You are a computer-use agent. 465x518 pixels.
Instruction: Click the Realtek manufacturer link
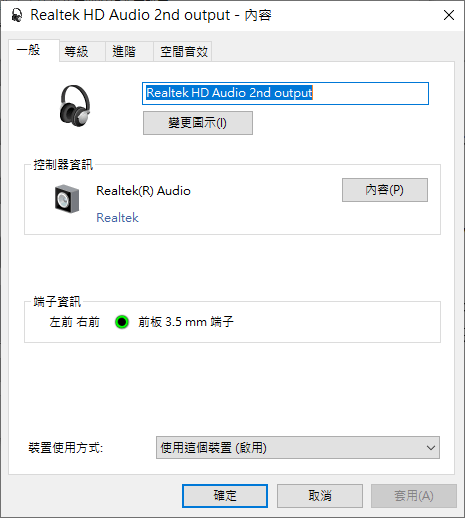point(117,218)
